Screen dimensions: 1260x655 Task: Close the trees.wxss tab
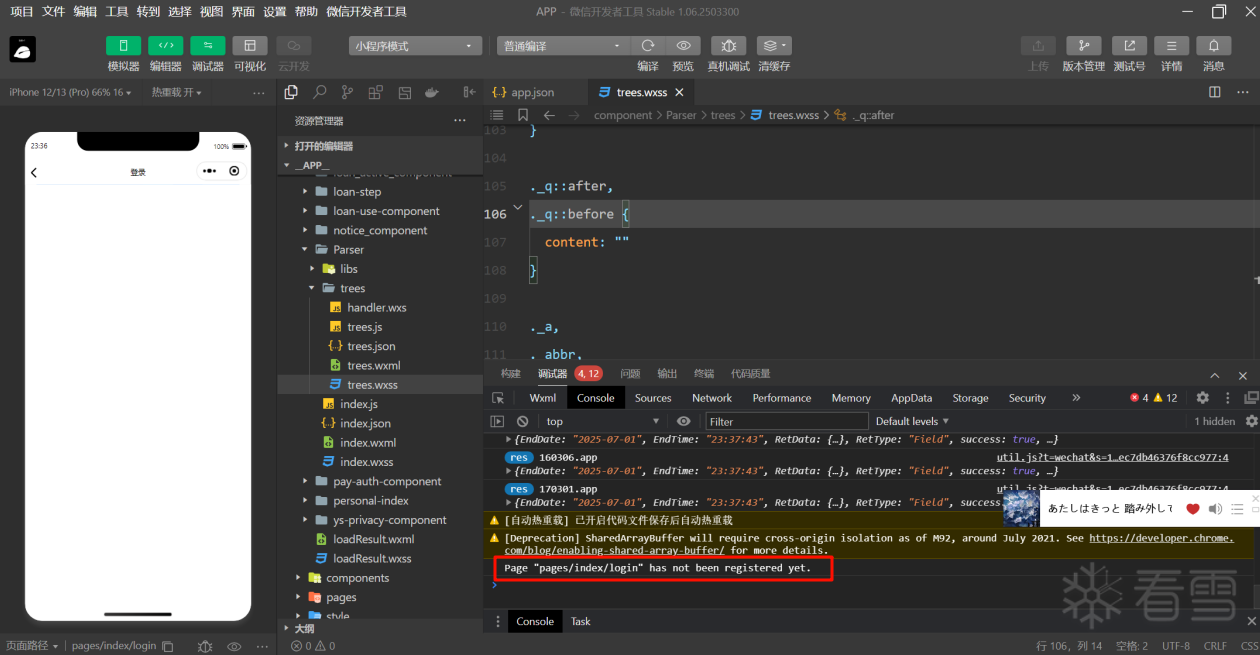coord(679,92)
